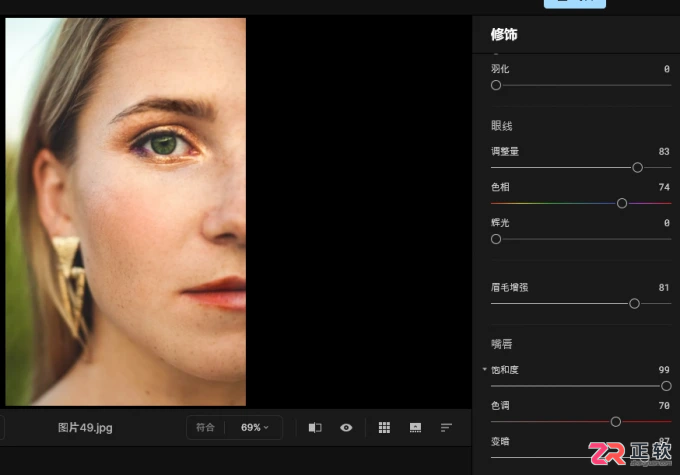Image resolution: width=680 pixels, height=475 pixels.
Task: Click the 符合 fit button
Action: pyautogui.click(x=205, y=428)
